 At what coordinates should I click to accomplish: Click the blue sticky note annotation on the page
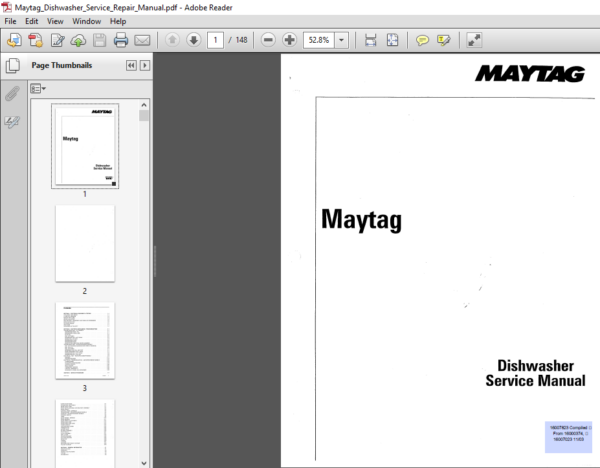(x=568, y=437)
